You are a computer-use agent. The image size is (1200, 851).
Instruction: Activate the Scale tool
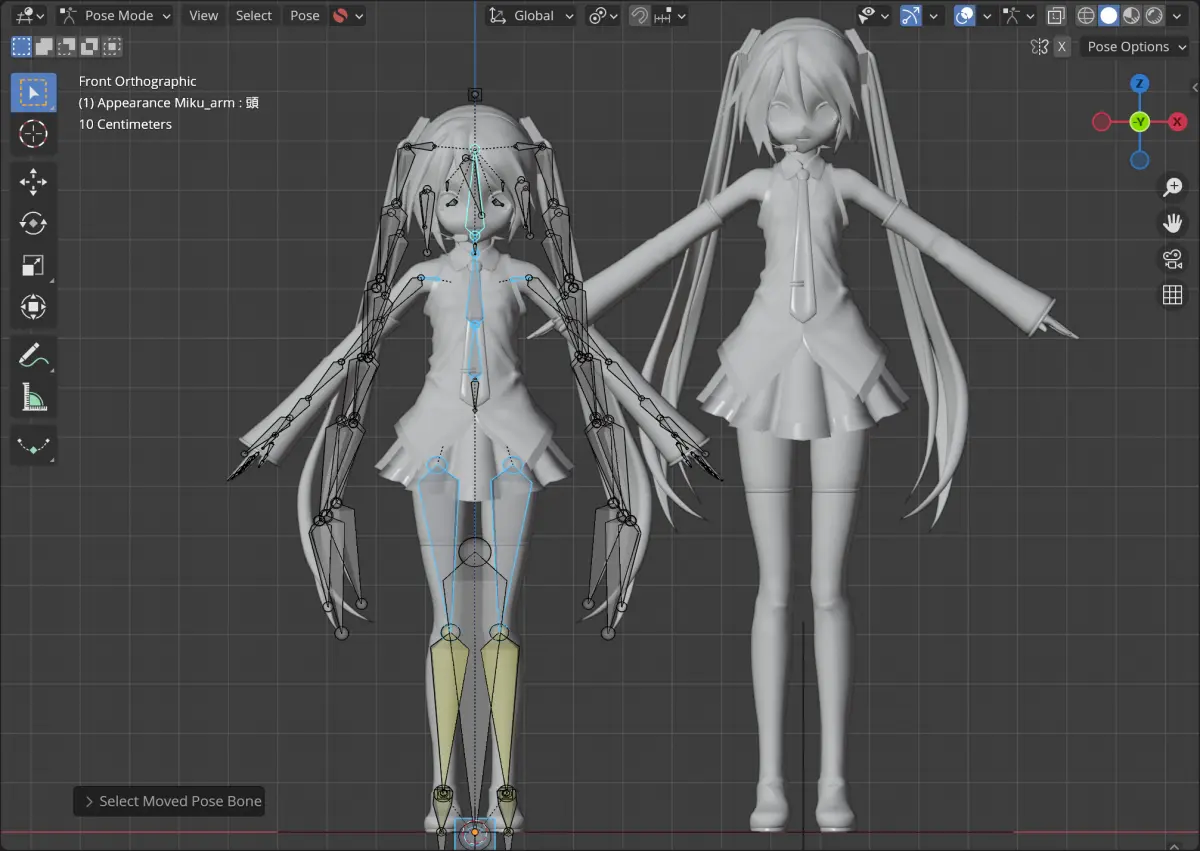33,265
